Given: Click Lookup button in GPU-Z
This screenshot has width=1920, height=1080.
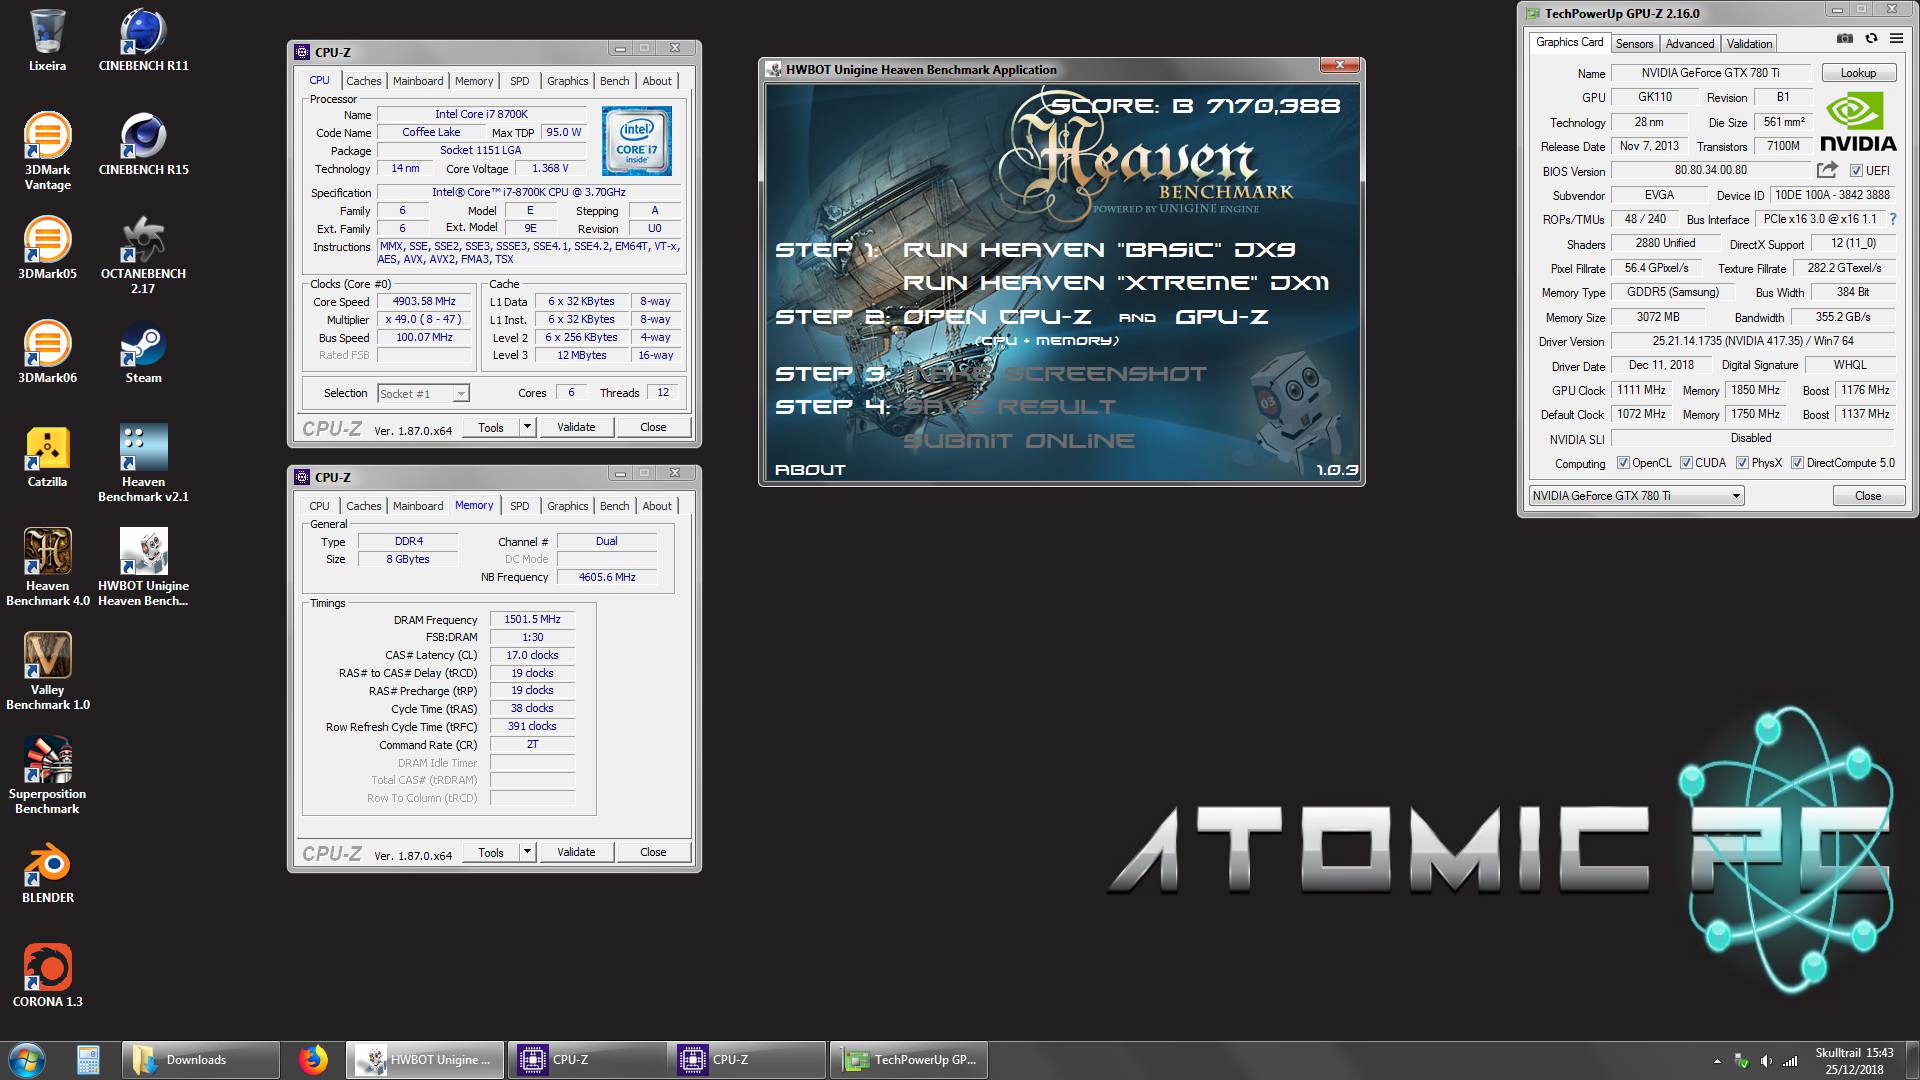Looking at the screenshot, I should pos(1858,73).
